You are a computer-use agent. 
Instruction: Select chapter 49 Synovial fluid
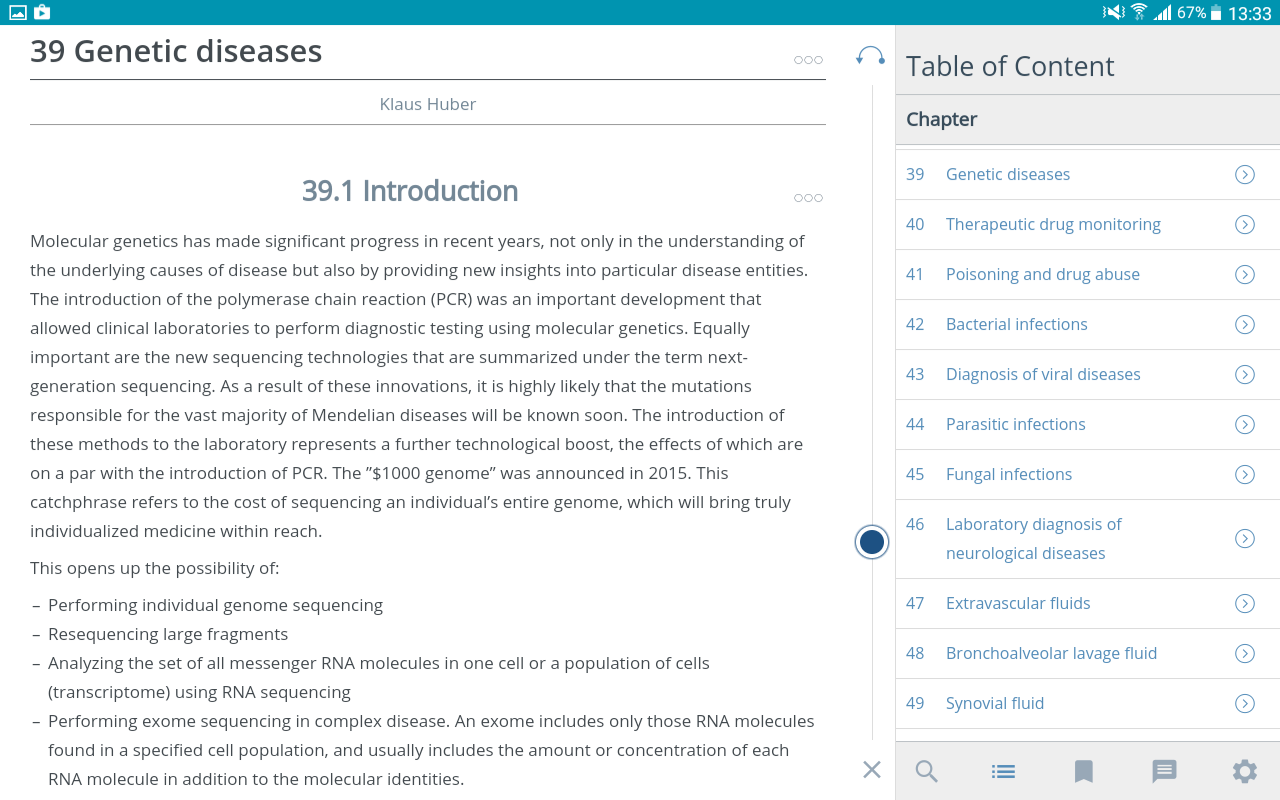(x=994, y=704)
